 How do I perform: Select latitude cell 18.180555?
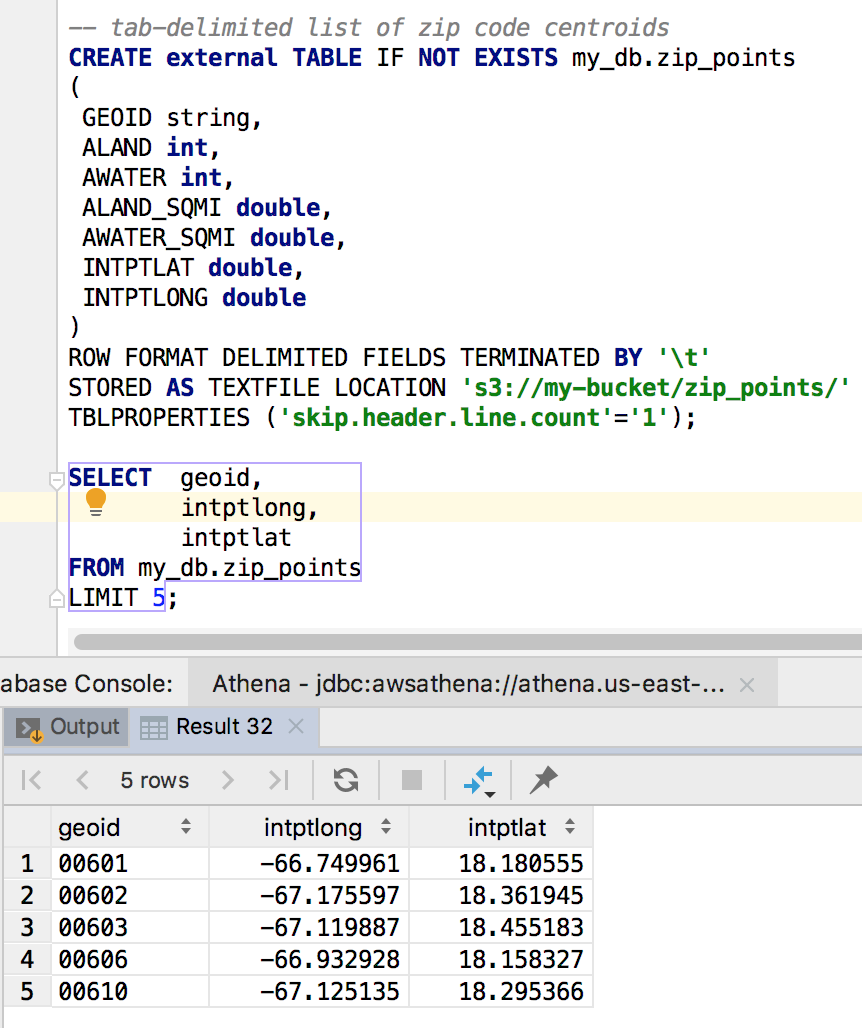coord(501,863)
